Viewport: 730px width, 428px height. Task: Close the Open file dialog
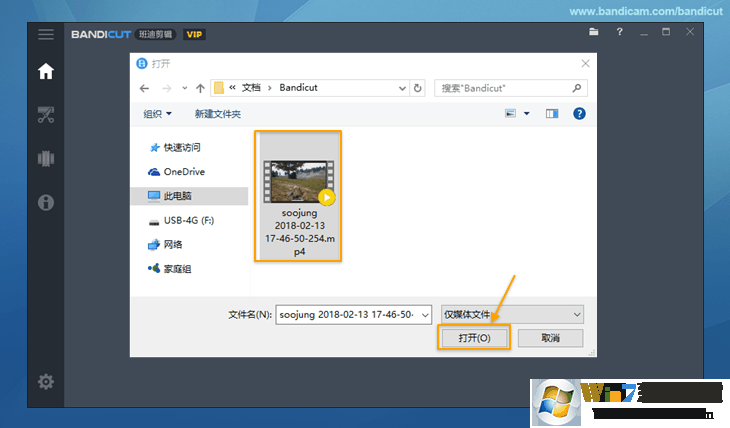585,64
